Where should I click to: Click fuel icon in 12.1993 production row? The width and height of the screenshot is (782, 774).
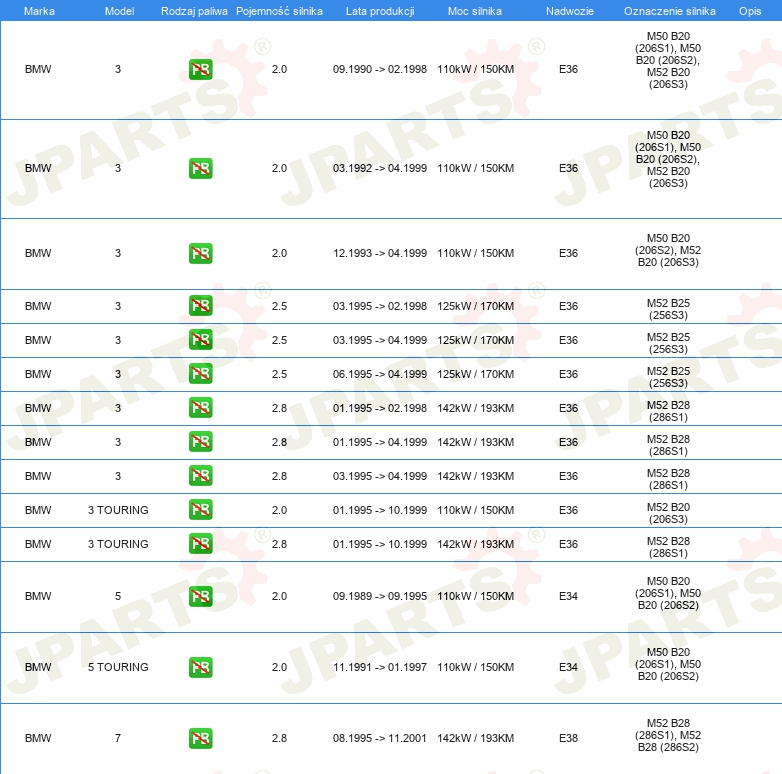coord(200,253)
